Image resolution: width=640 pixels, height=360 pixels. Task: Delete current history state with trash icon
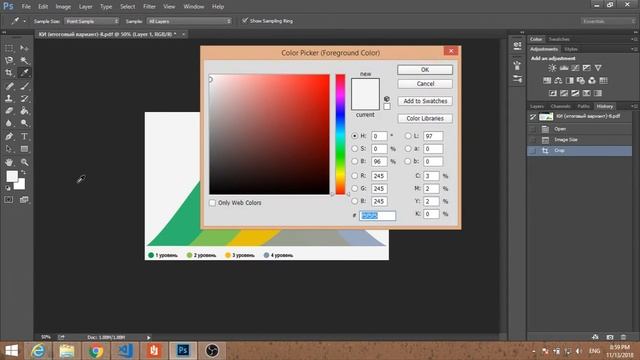623,337
